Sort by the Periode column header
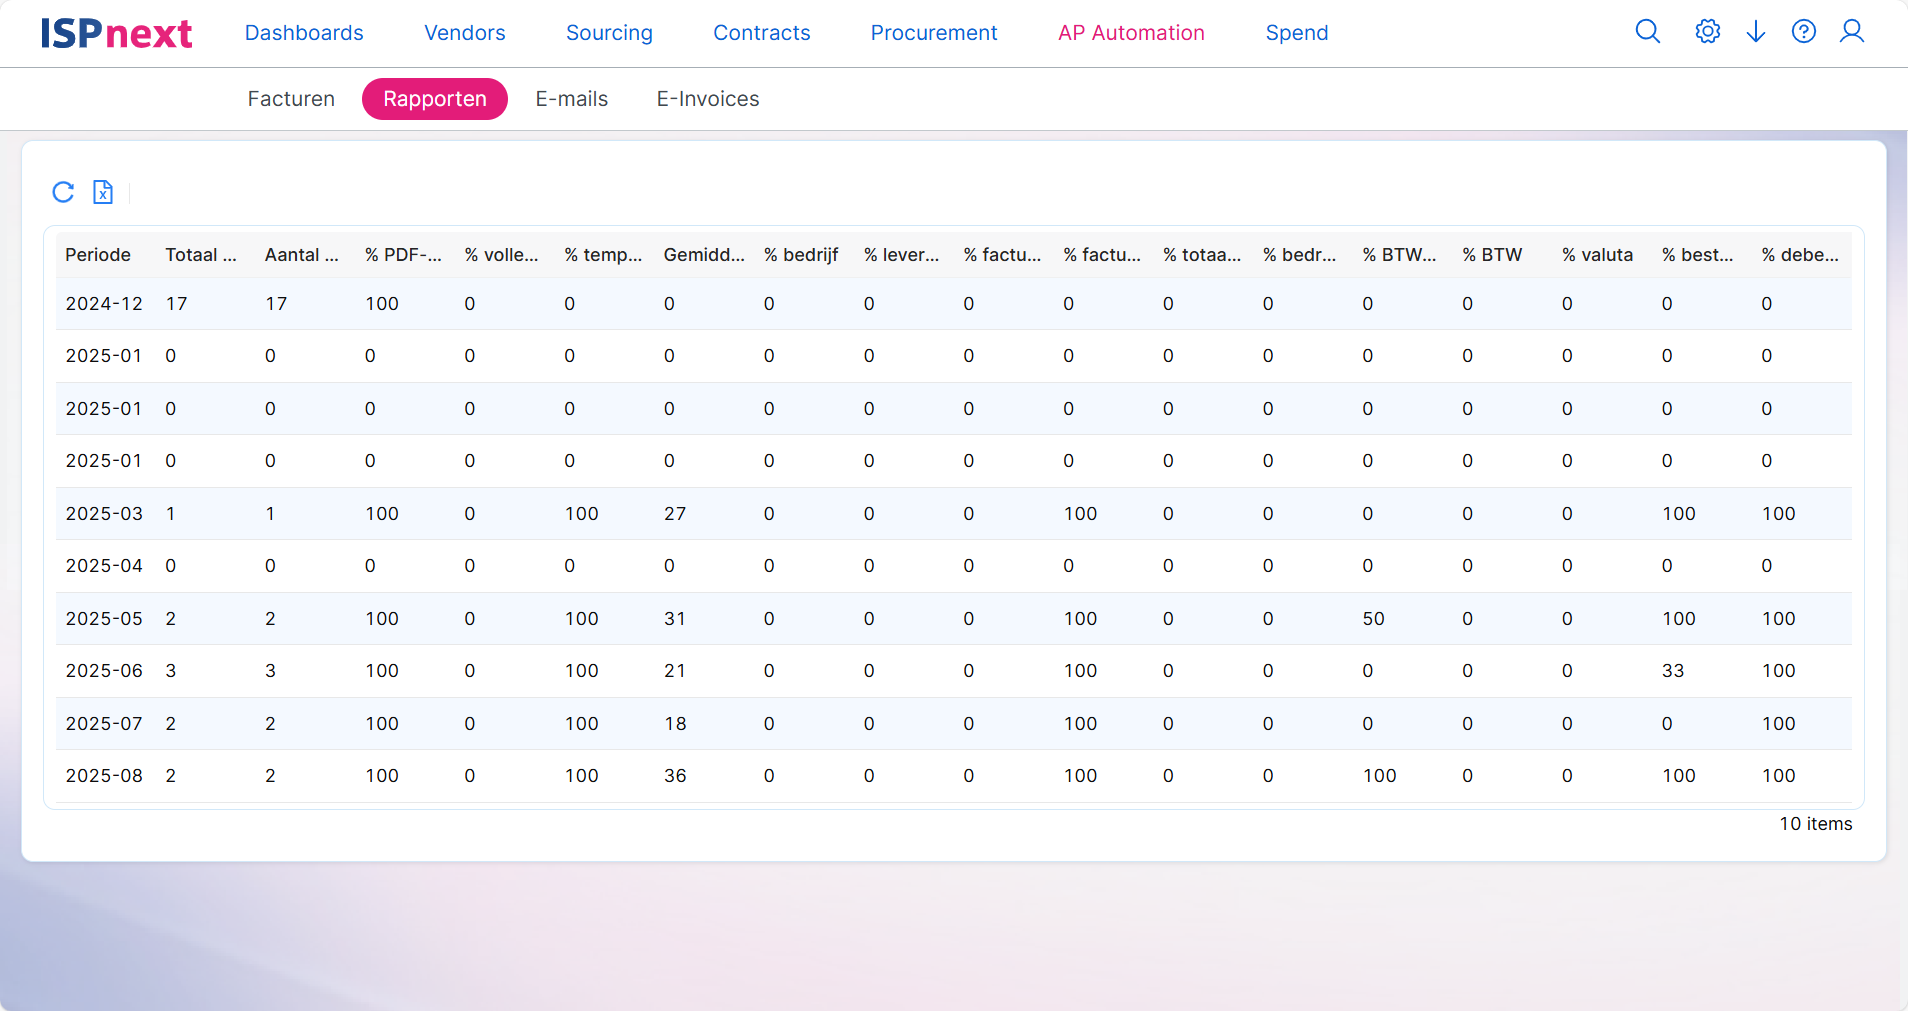 pyautogui.click(x=98, y=255)
